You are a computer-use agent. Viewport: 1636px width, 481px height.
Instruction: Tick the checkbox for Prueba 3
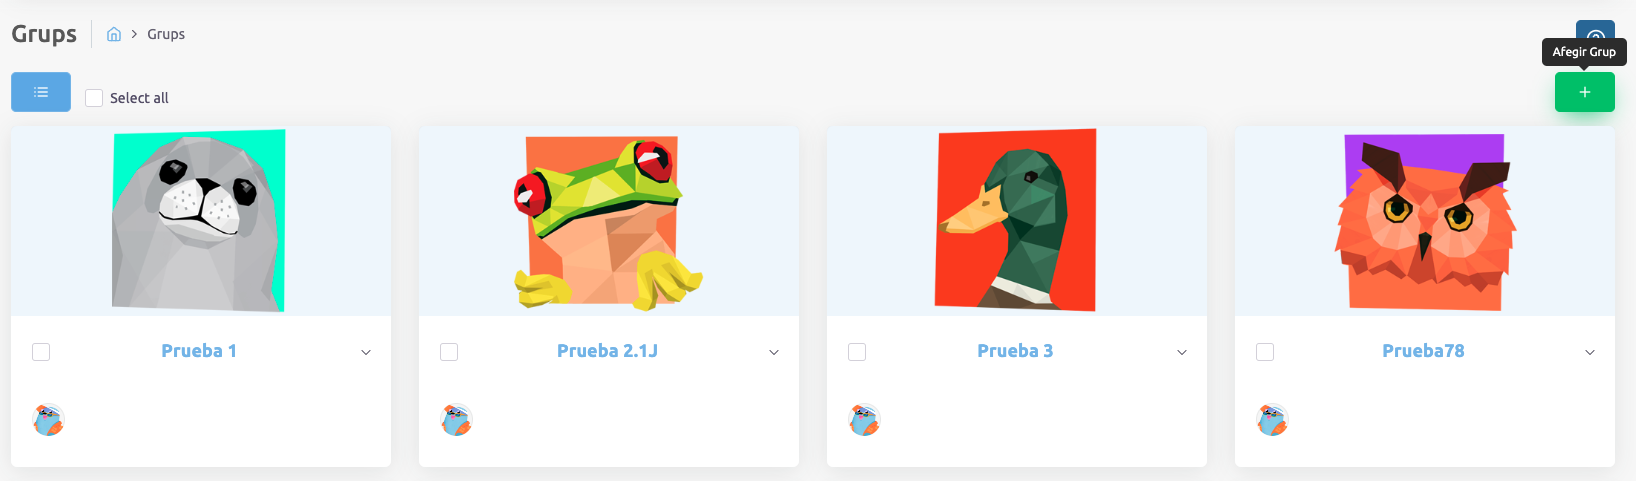click(857, 352)
